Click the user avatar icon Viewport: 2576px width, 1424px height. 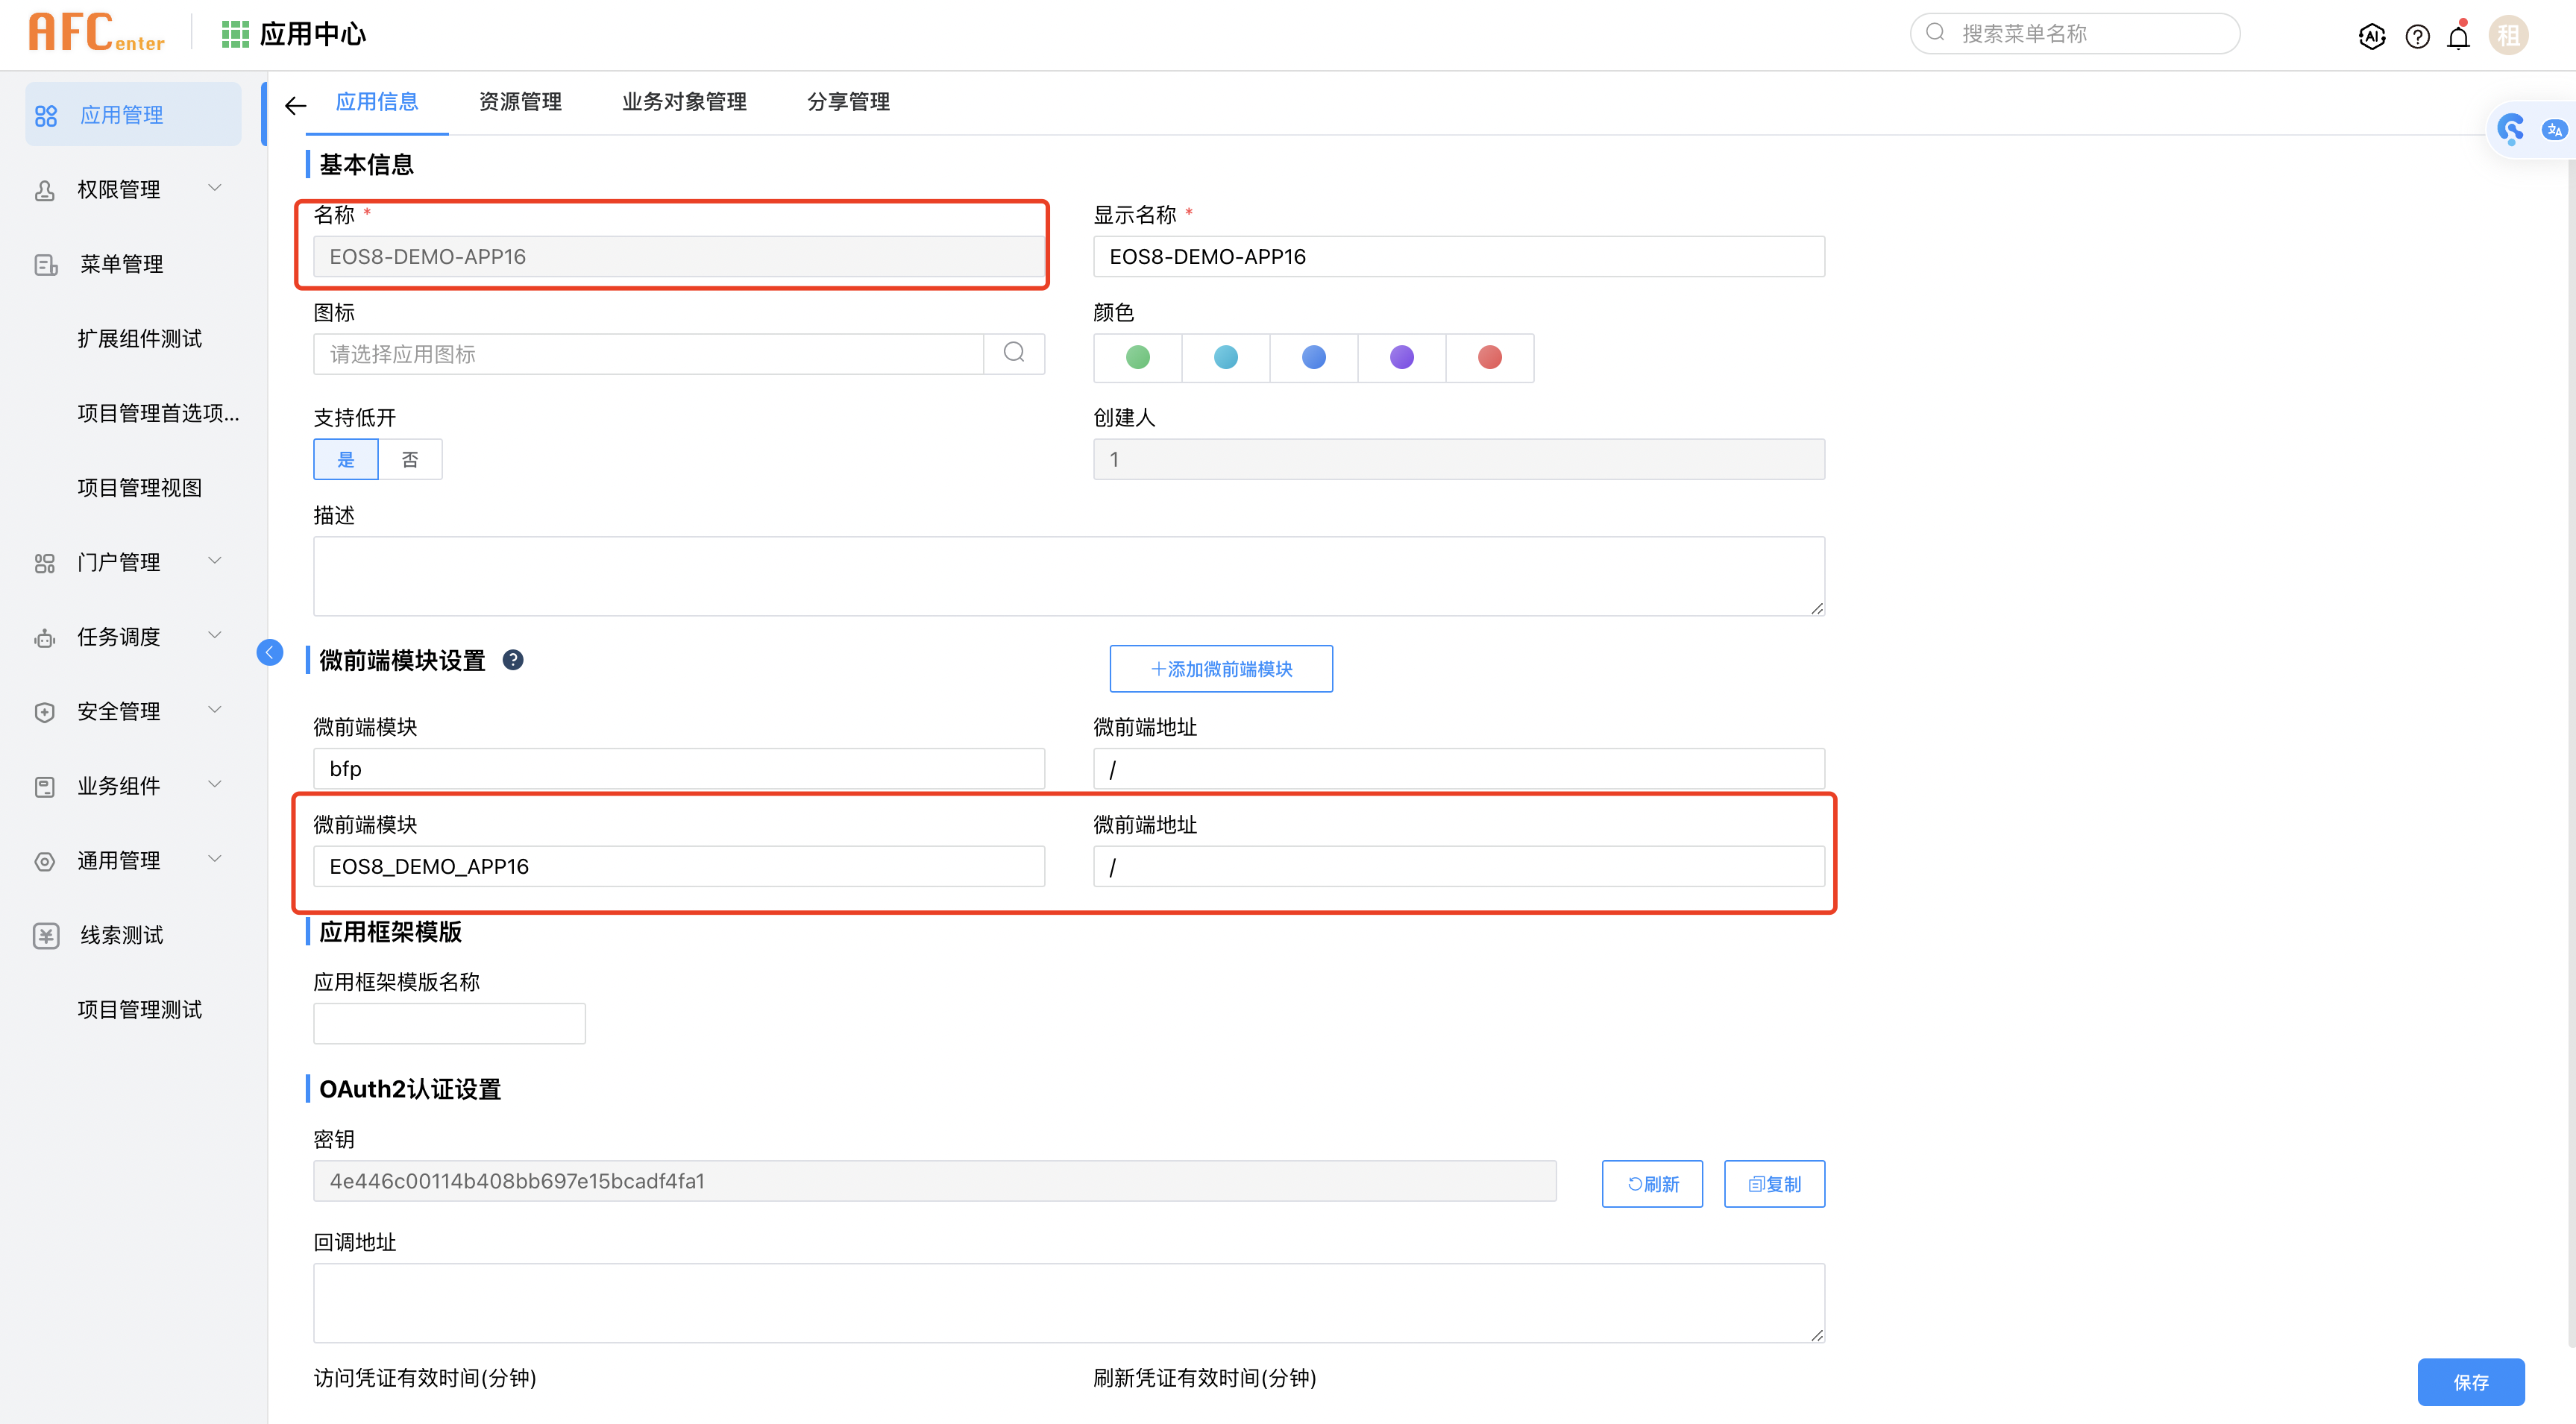pyautogui.click(x=2508, y=36)
